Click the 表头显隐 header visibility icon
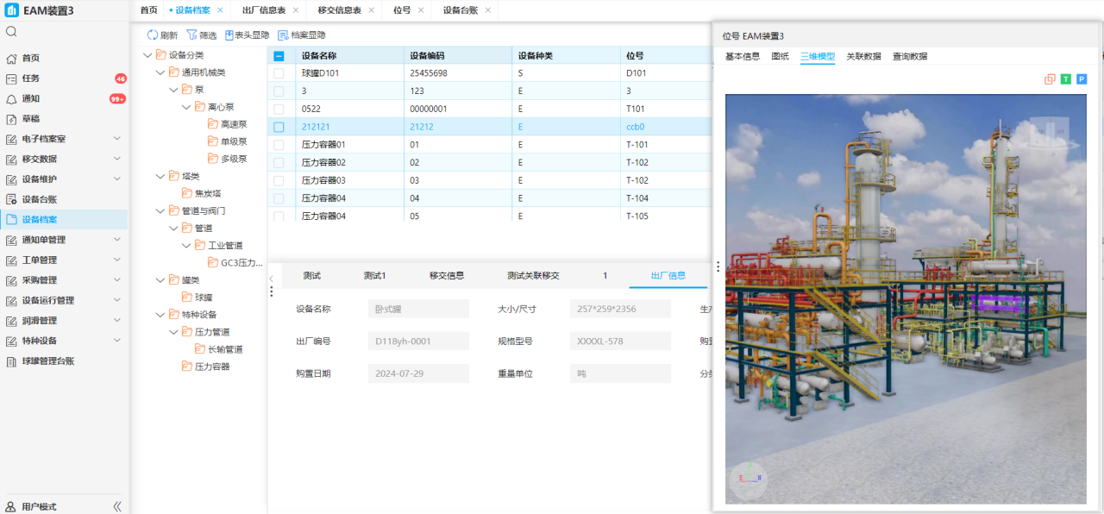This screenshot has height=514, width=1104. coord(230,35)
